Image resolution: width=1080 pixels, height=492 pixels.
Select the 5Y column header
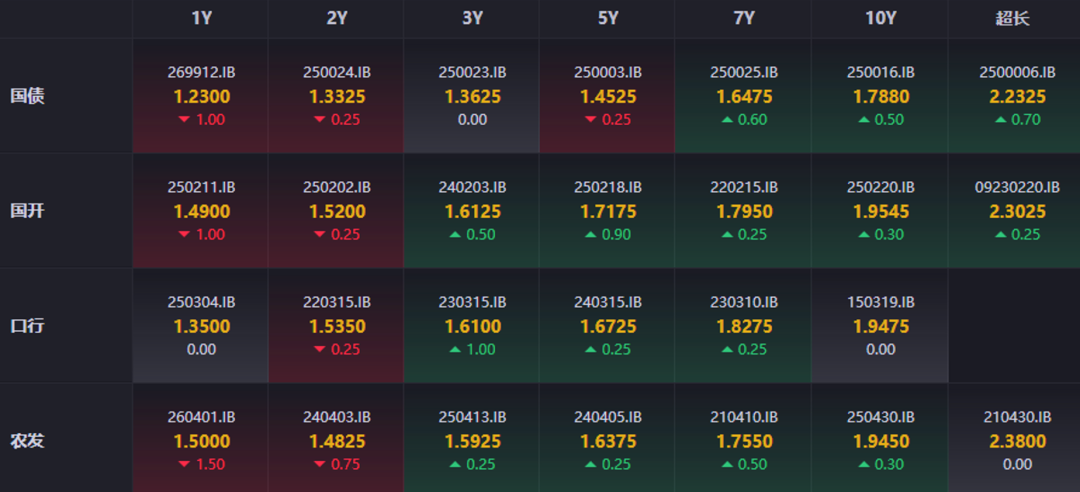pyautogui.click(x=608, y=18)
